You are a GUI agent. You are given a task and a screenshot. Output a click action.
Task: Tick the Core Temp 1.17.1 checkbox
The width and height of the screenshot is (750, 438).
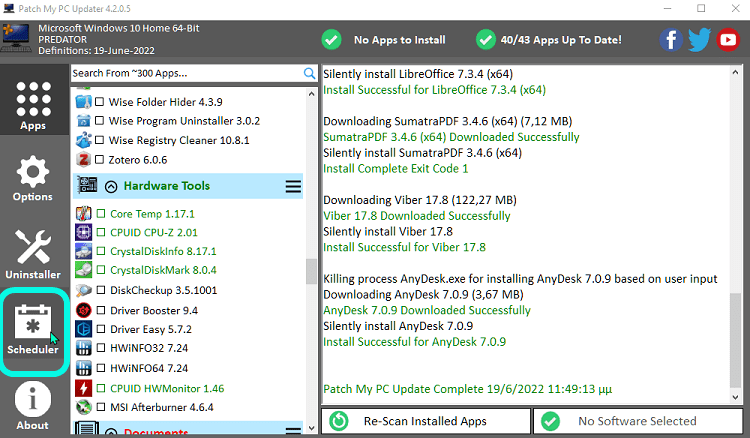[101, 214]
